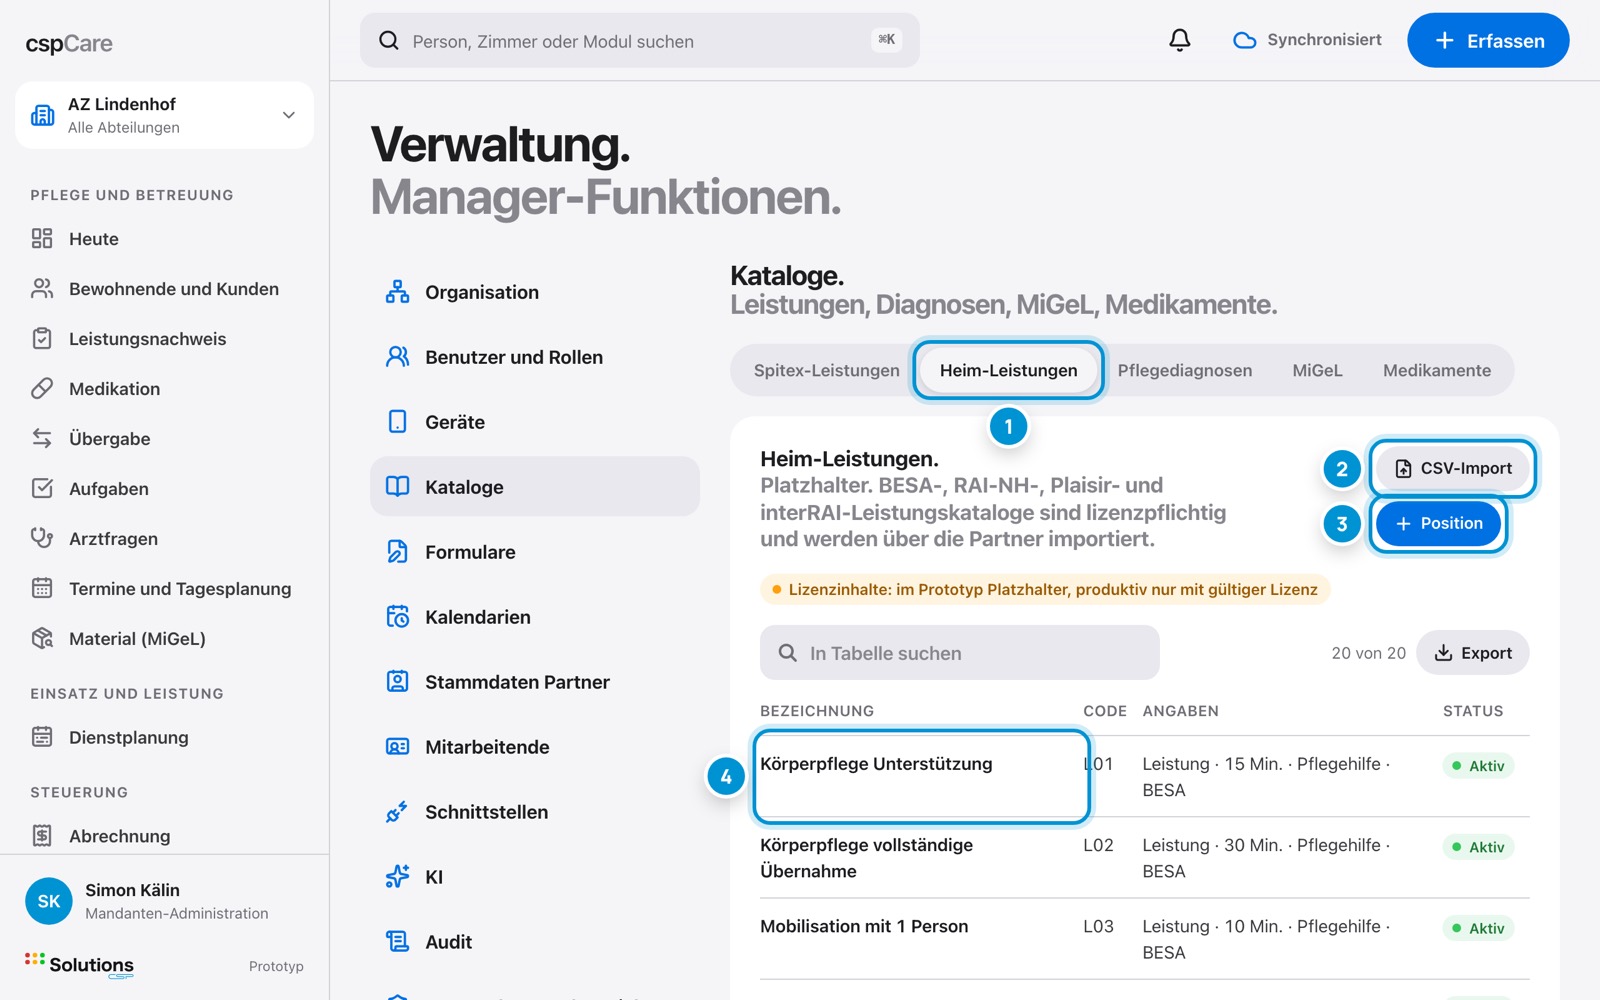Viewport: 1600px width, 1000px height.
Task: Open Benutzer und Rollen menu
Action: (x=535, y=357)
